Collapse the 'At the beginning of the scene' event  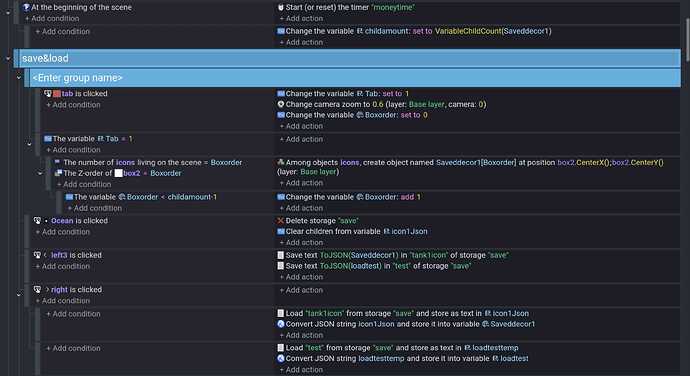[x=8, y=13]
